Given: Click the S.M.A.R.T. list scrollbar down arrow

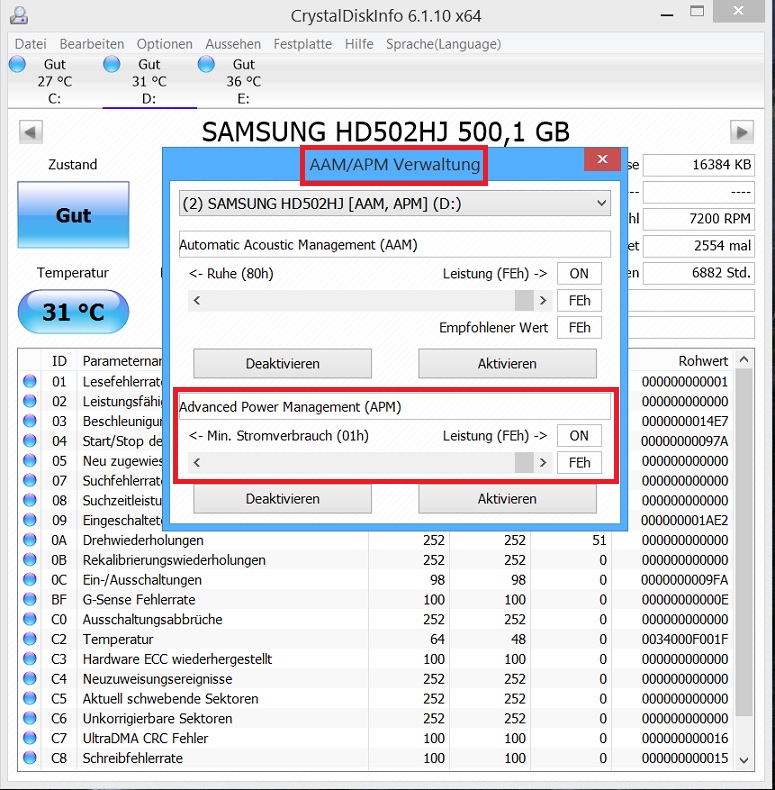Looking at the screenshot, I should tap(744, 760).
